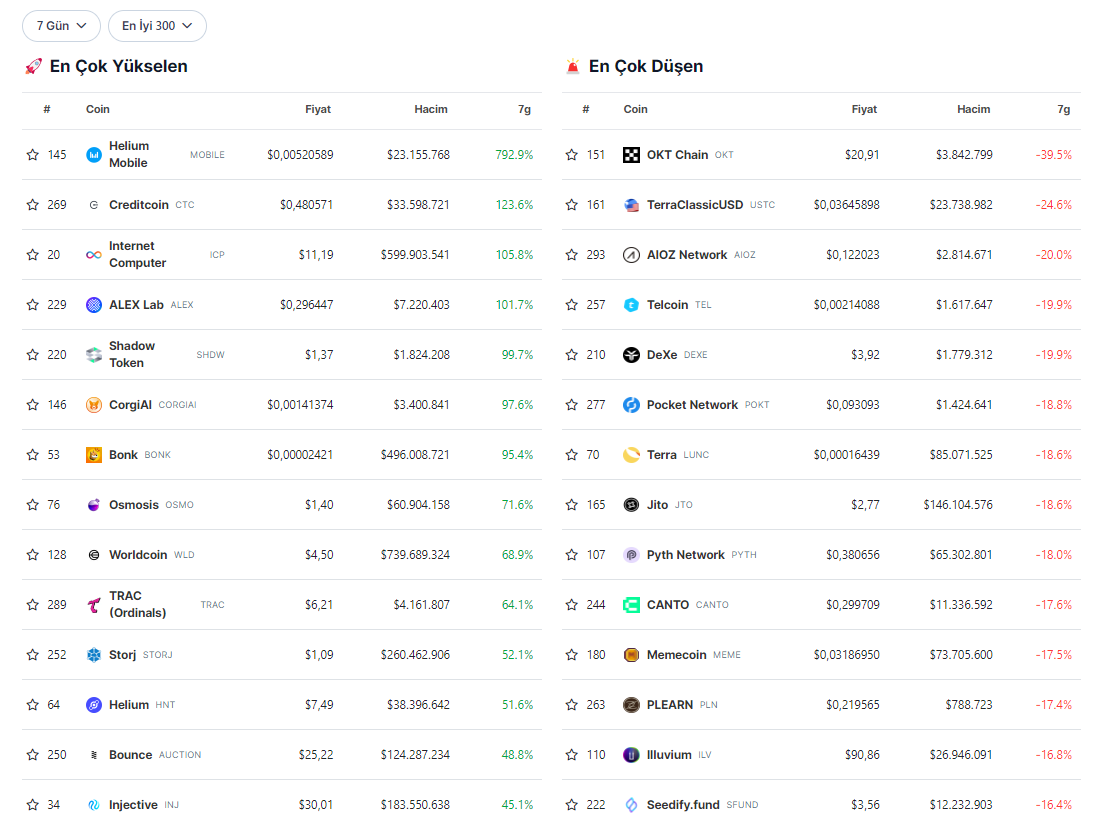The width and height of the screenshot is (1107, 828).
Task: Click the 792.9% gain value for Helium Mobile
Action: pyautogui.click(x=514, y=155)
